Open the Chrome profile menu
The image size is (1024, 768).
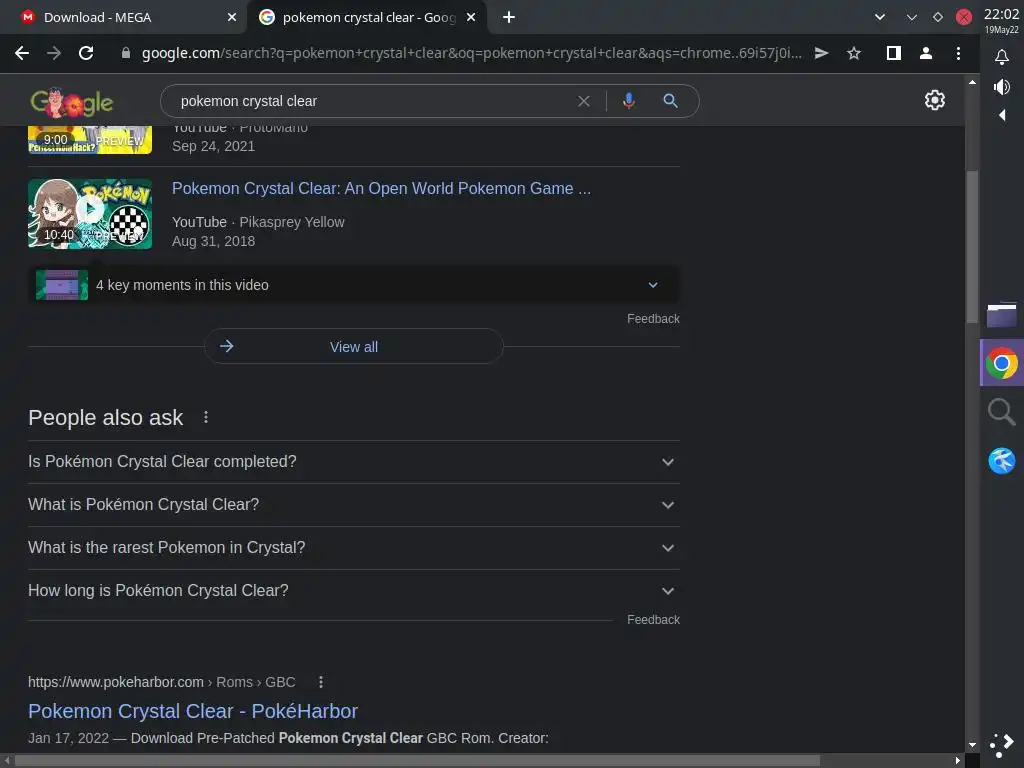(925, 54)
